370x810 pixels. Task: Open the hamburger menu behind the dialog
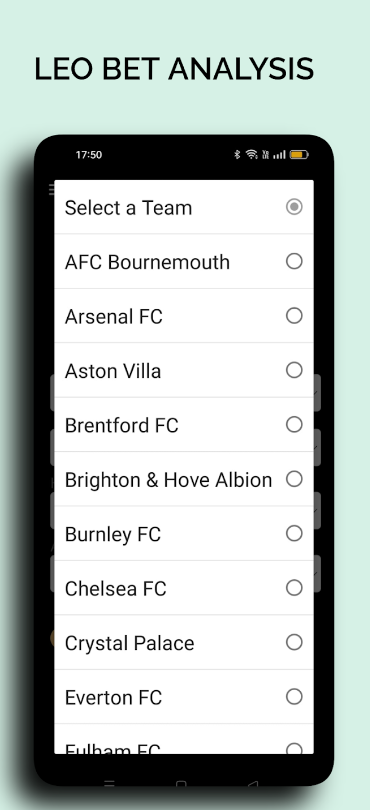(51, 190)
